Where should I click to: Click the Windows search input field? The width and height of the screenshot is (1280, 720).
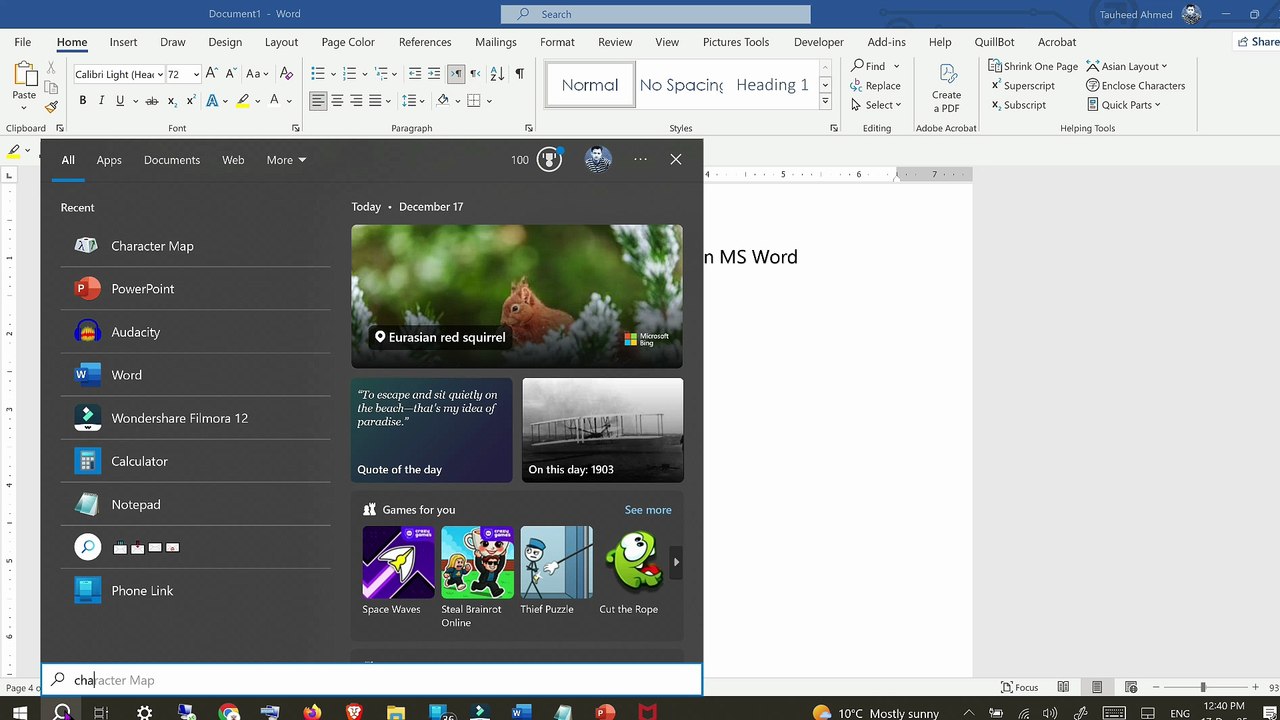click(371, 680)
